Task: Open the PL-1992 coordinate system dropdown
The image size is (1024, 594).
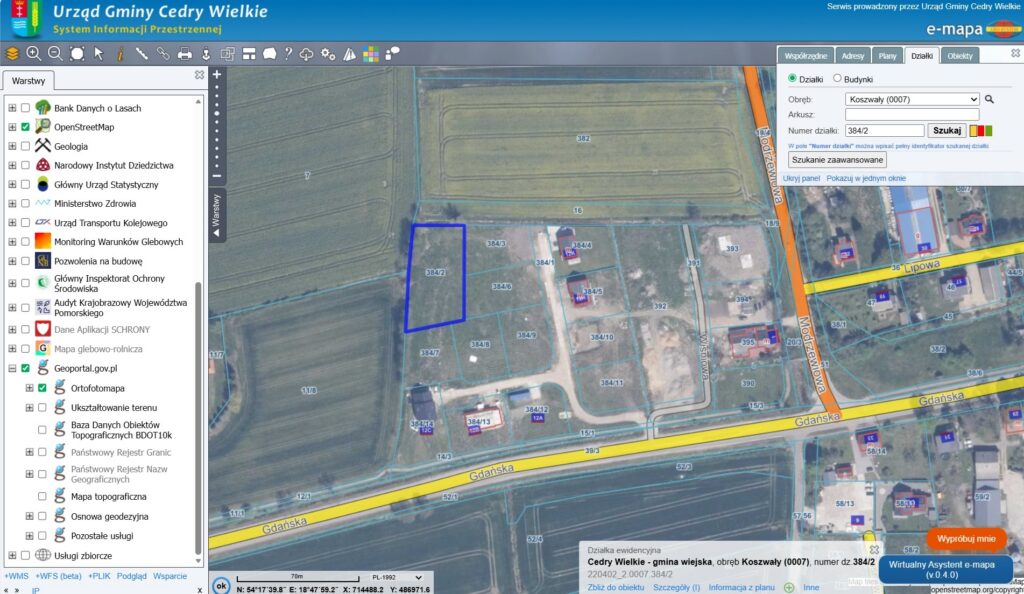Action: (396, 578)
